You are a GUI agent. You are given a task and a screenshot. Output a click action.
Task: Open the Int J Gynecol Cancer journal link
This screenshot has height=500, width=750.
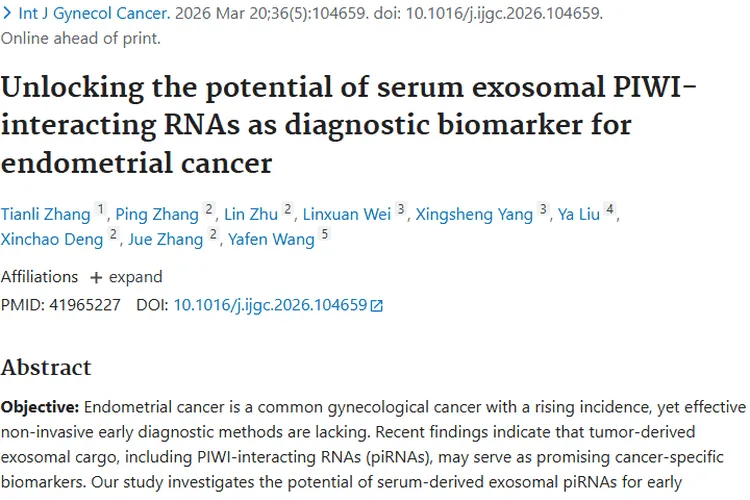tap(87, 15)
